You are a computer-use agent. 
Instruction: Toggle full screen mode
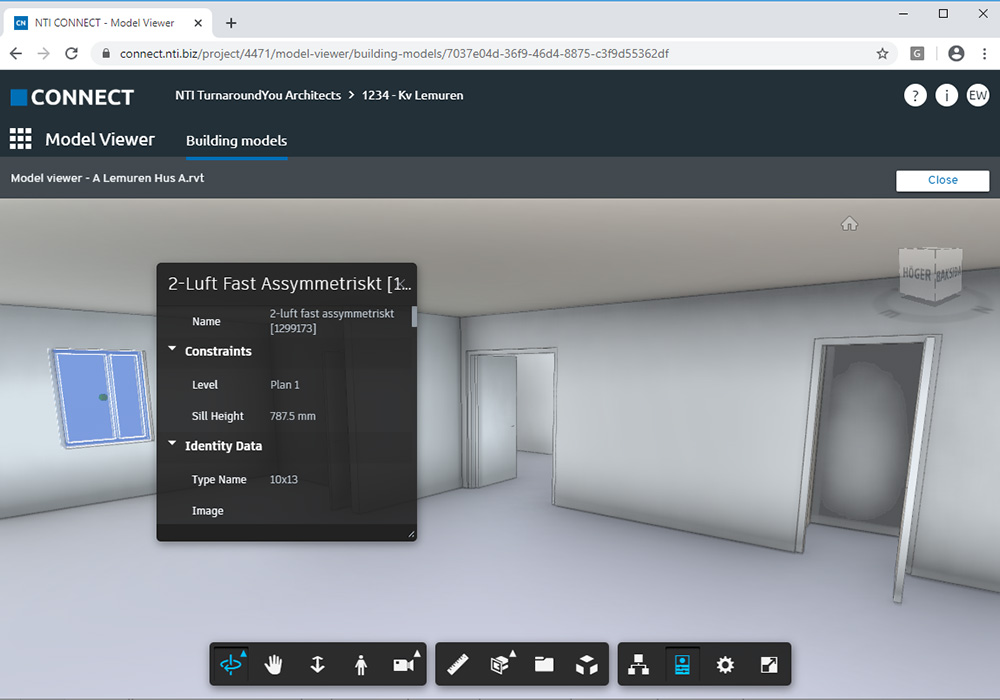pyautogui.click(x=769, y=665)
